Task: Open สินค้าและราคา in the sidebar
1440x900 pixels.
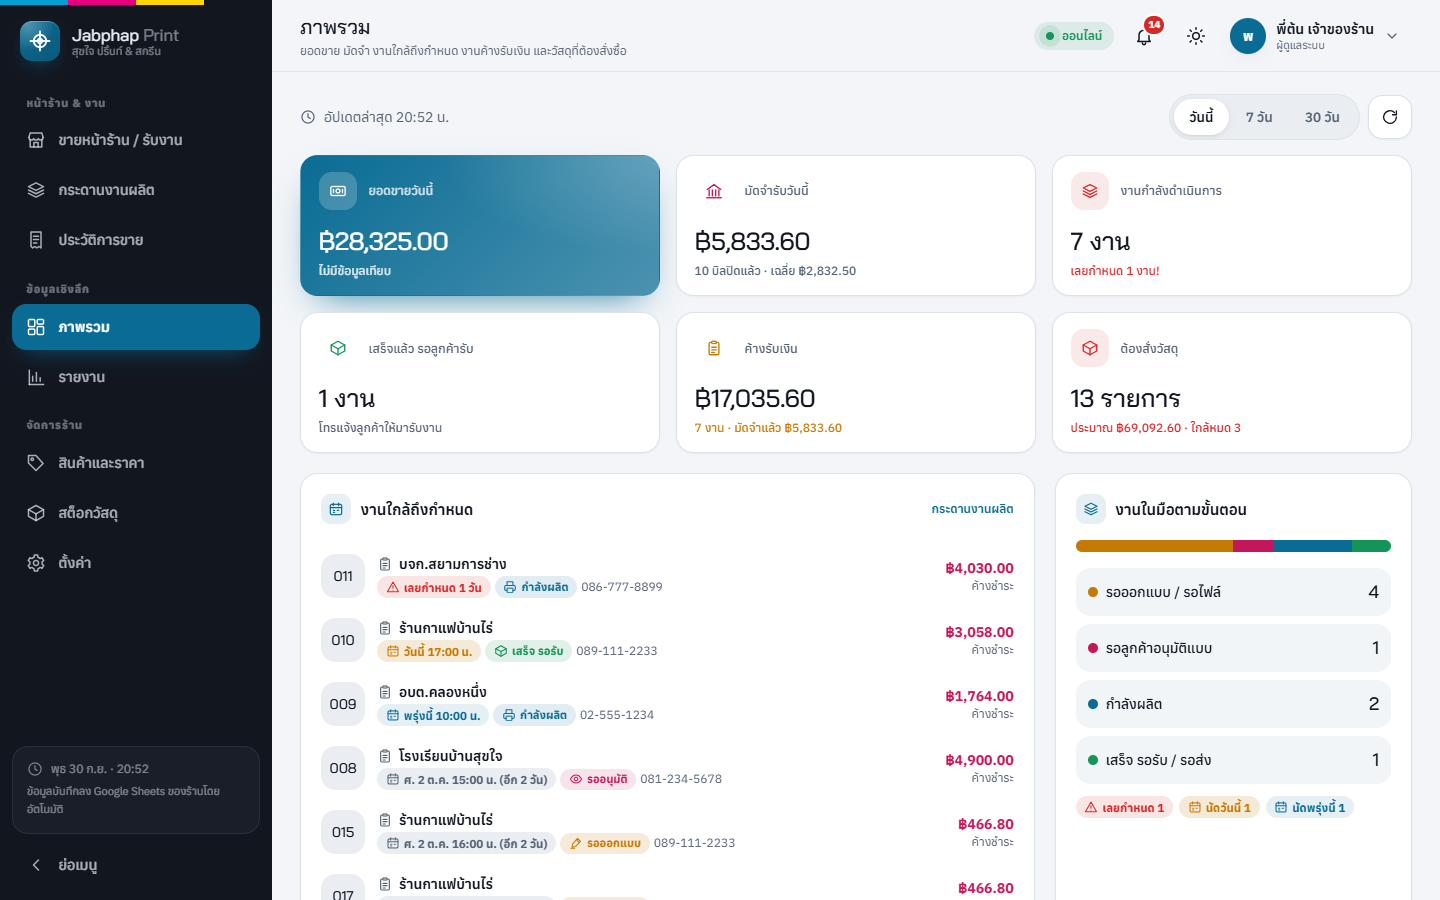Action: [x=136, y=463]
